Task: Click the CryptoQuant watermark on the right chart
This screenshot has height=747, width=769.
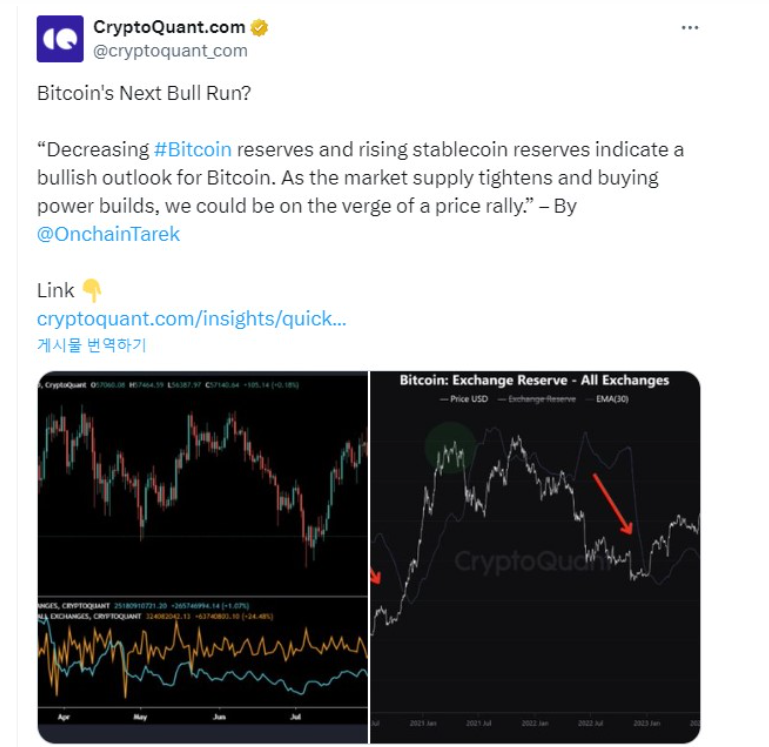Action: coord(534,562)
